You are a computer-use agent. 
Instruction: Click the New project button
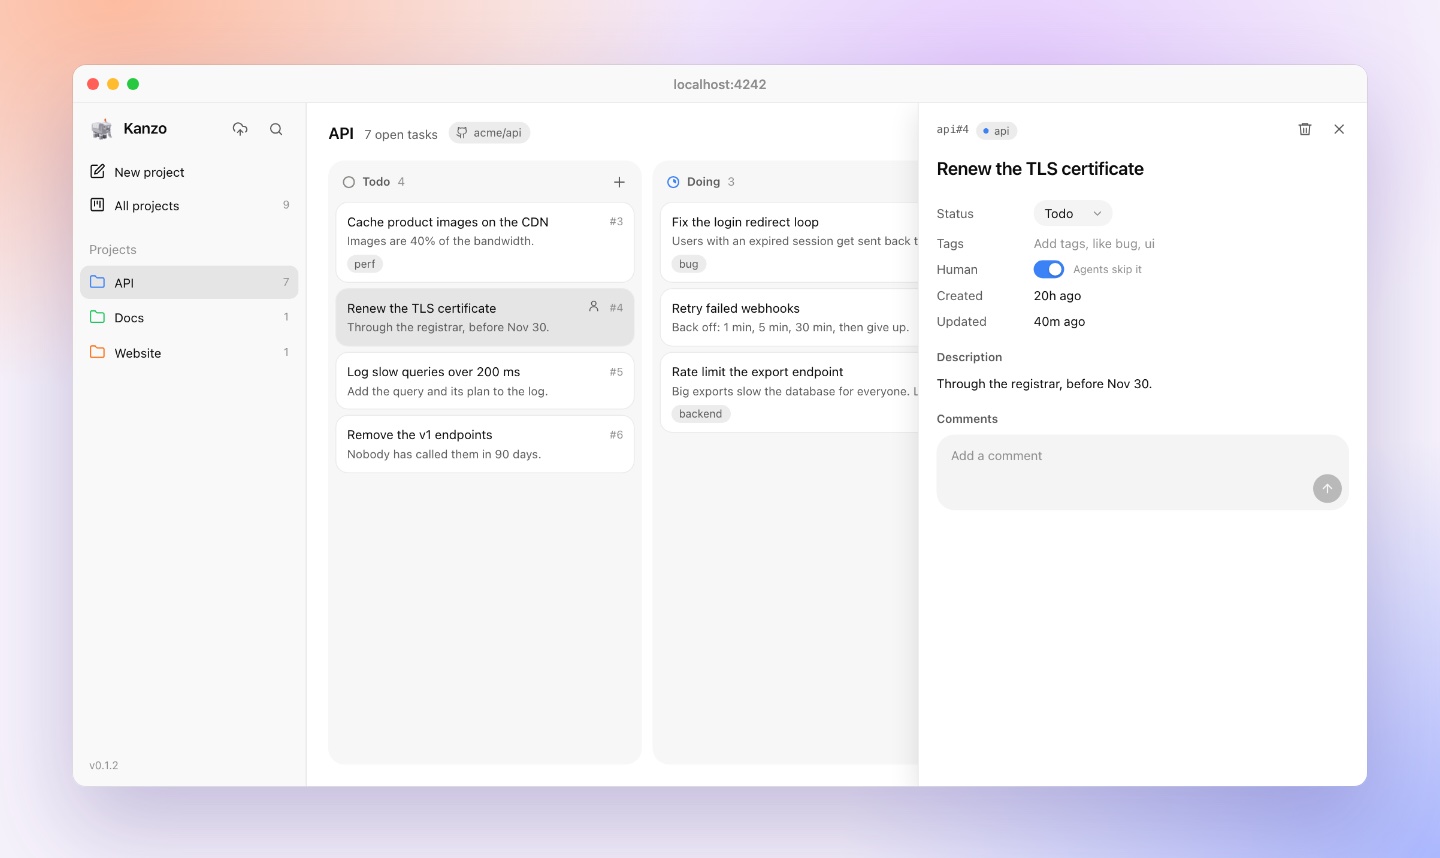pos(189,172)
